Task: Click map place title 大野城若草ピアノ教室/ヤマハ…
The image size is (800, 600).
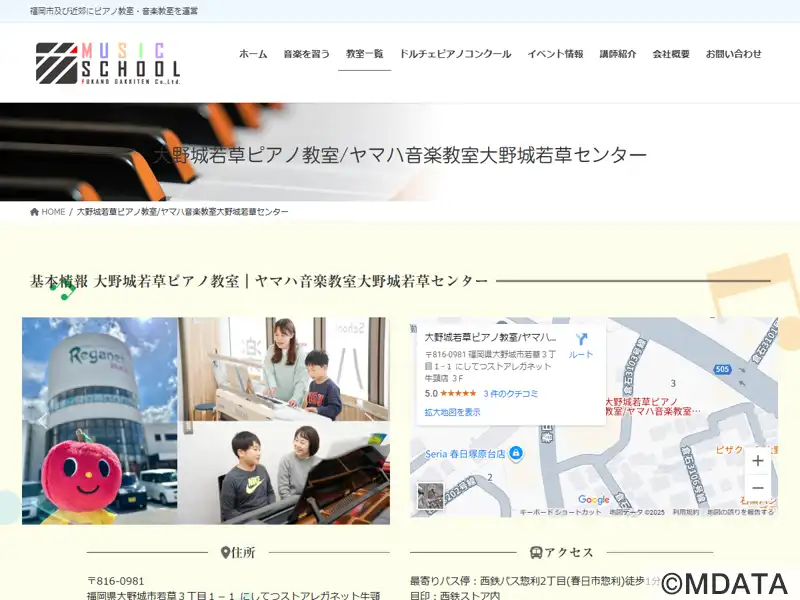Action: [x=490, y=337]
